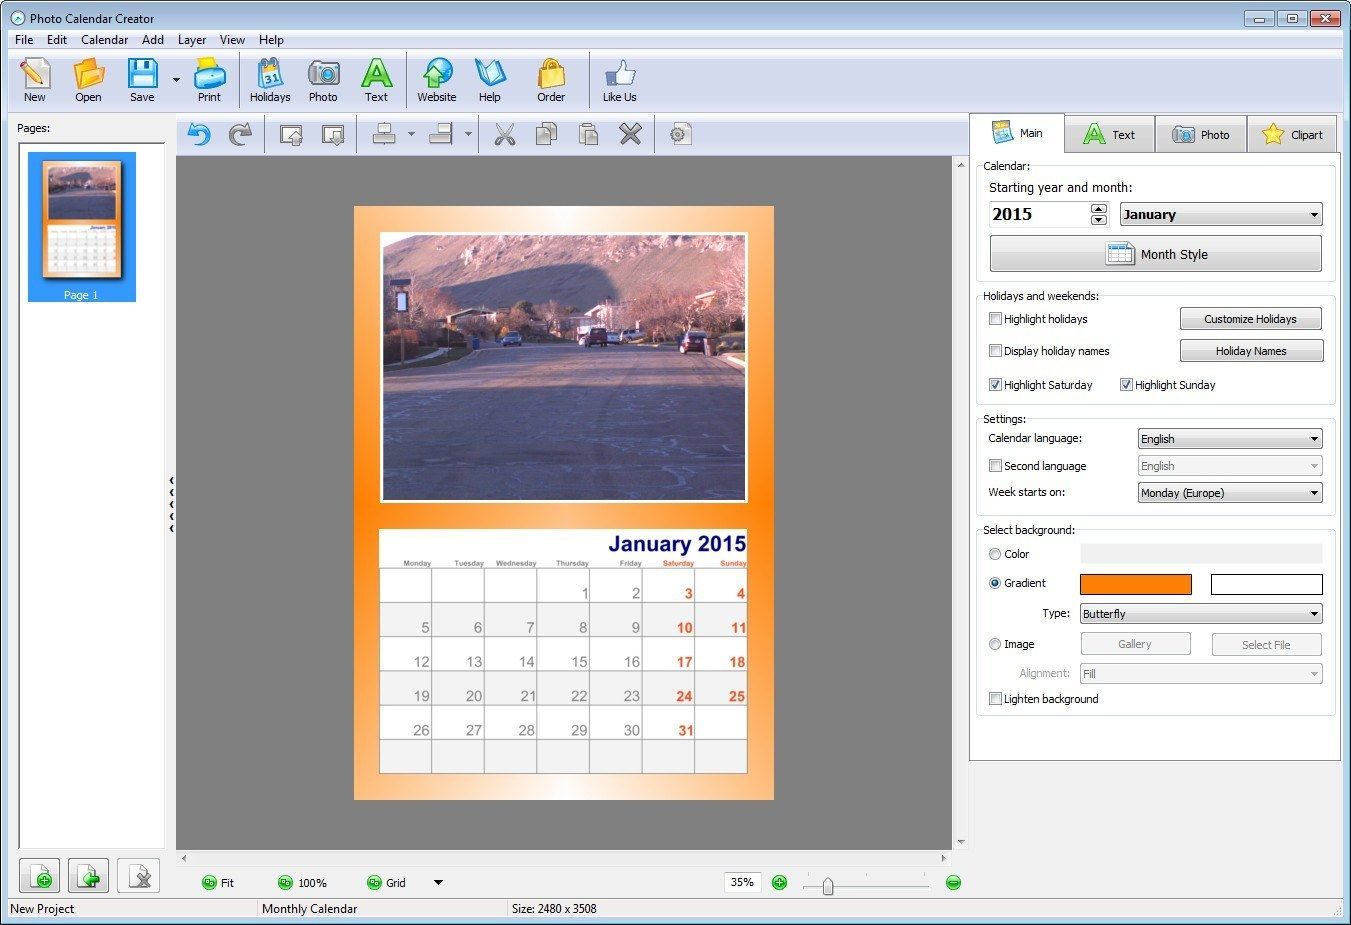The width and height of the screenshot is (1351, 925).
Task: Switch to the Clipart tab
Action: coord(1292,133)
